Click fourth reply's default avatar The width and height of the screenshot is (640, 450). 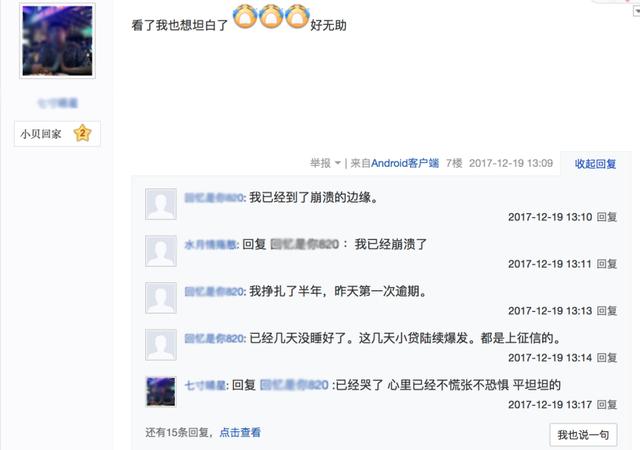pos(161,345)
